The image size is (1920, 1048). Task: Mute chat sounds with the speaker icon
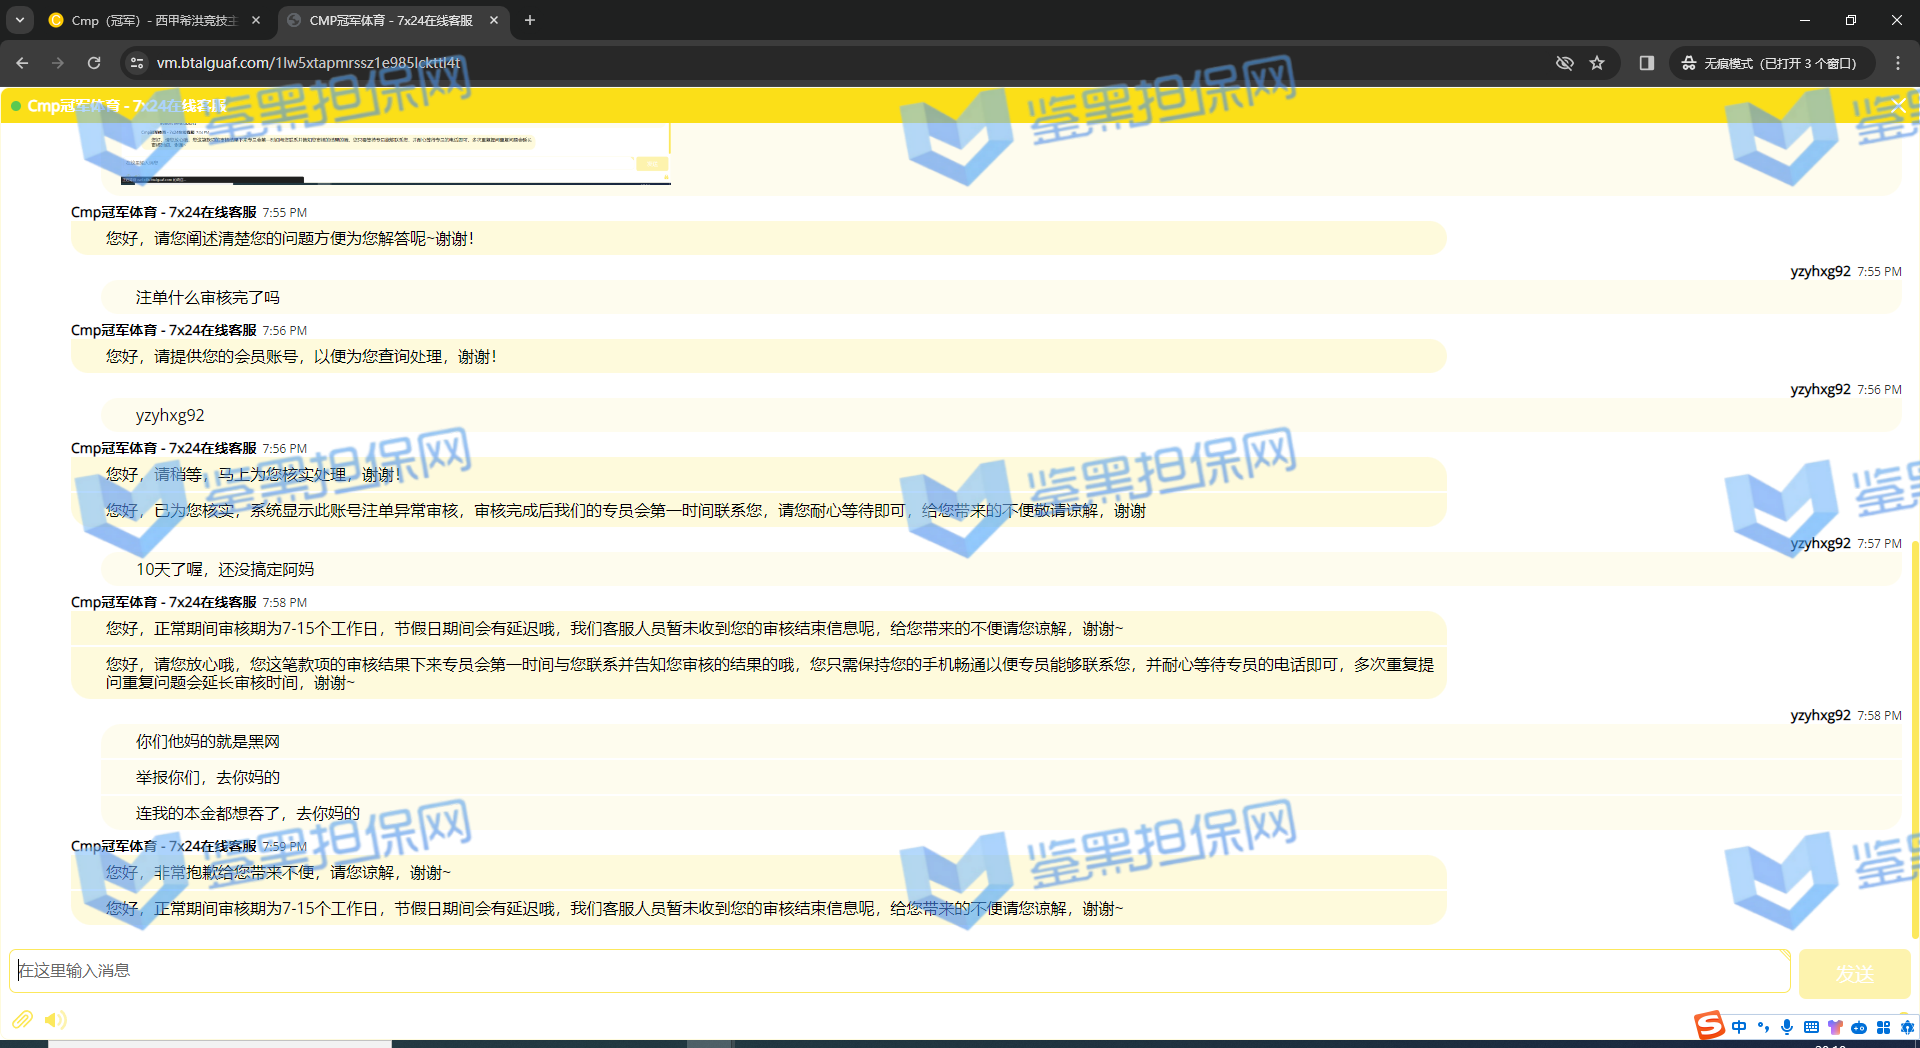(55, 1020)
